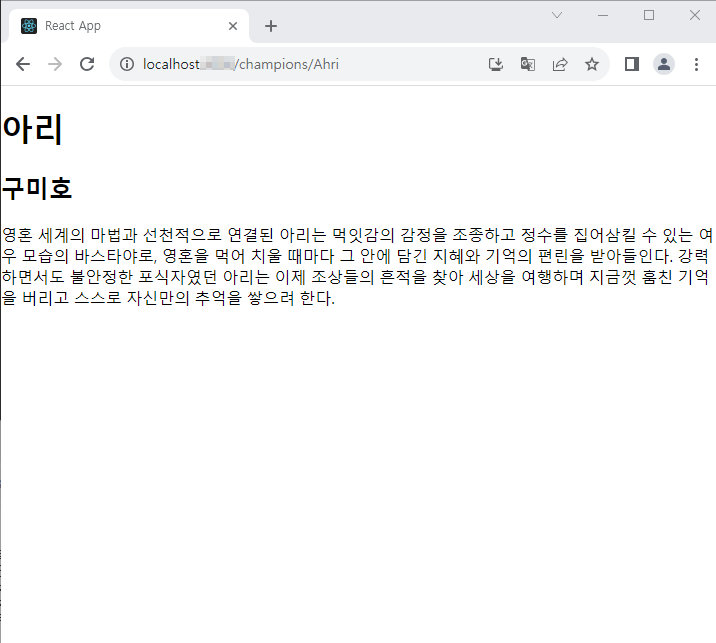Click the subheading '구미호'

37,188
